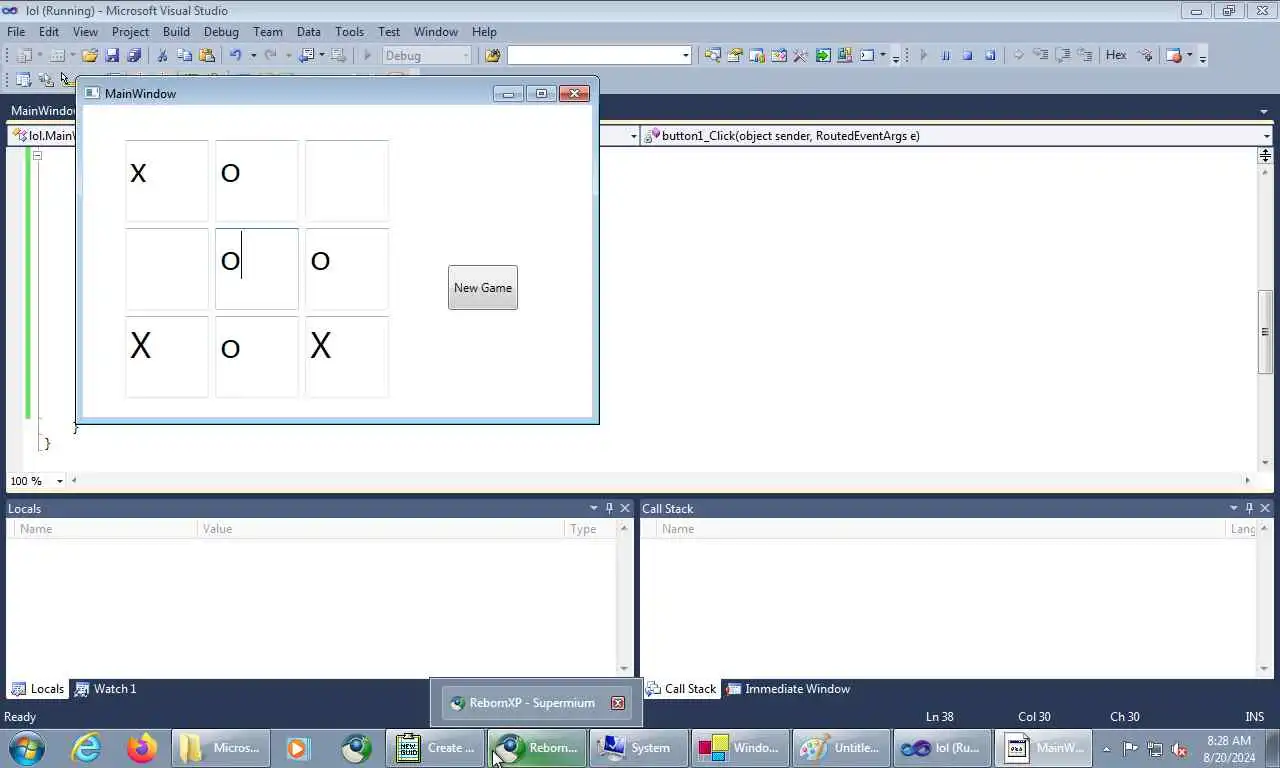Click the Value column header in Locals

point(380,529)
